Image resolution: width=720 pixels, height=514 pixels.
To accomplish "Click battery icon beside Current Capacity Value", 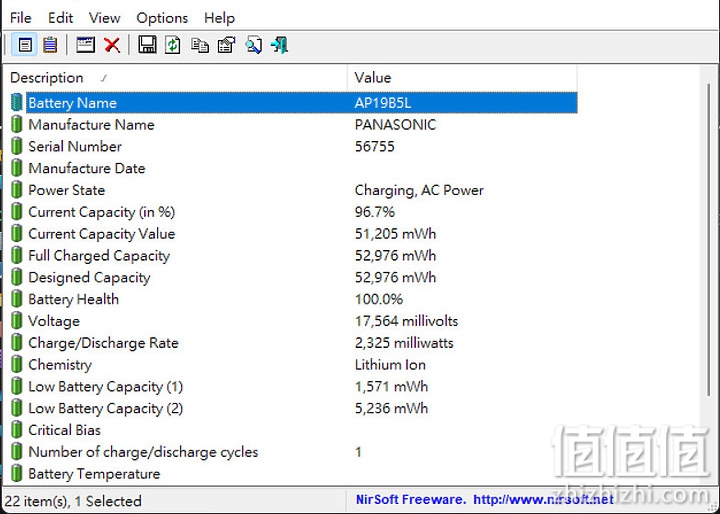I will 17,233.
